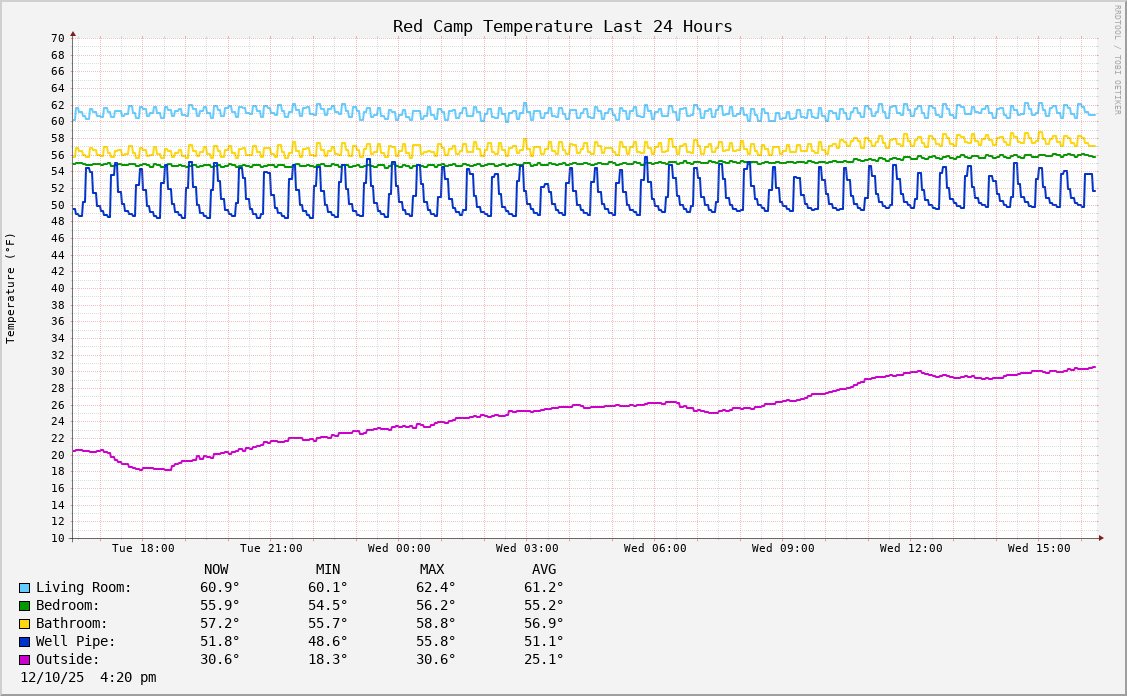This screenshot has height=696, width=1127.
Task: Click the Wed 12:00 time axis label
Action: [911, 548]
